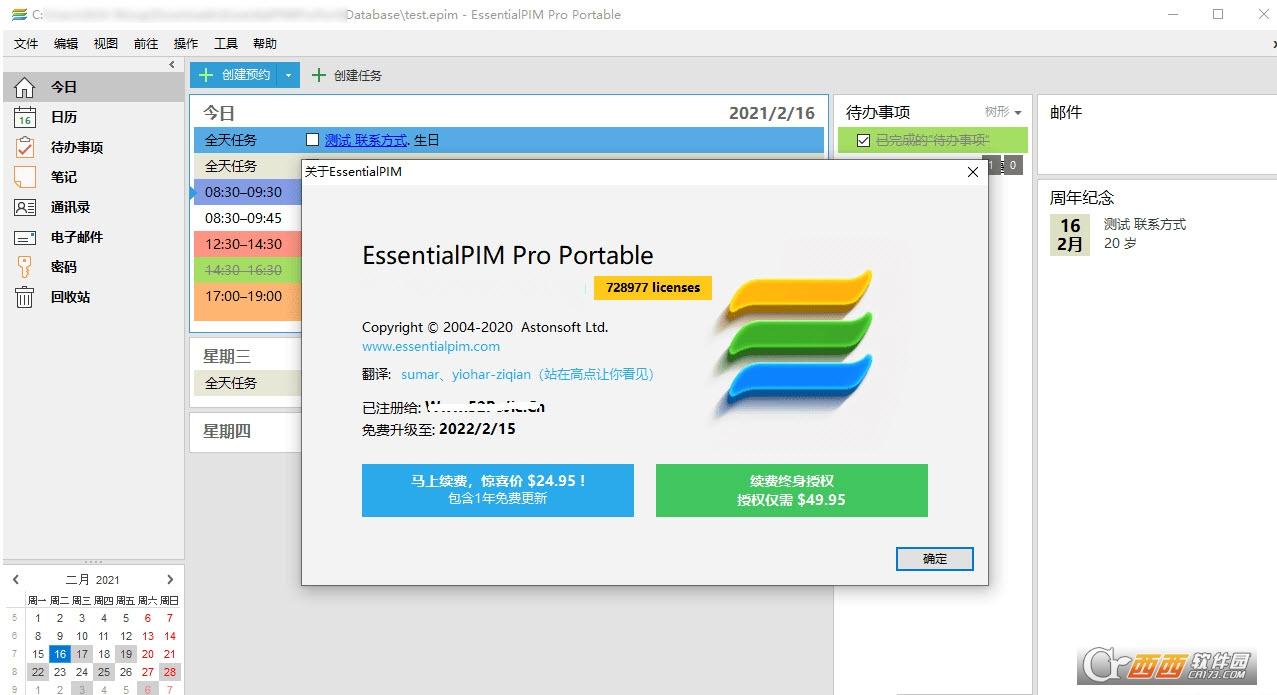The image size is (1277, 695).
Task: Toggle checkbox for 测试 联系方式 生日 task
Action: point(312,140)
